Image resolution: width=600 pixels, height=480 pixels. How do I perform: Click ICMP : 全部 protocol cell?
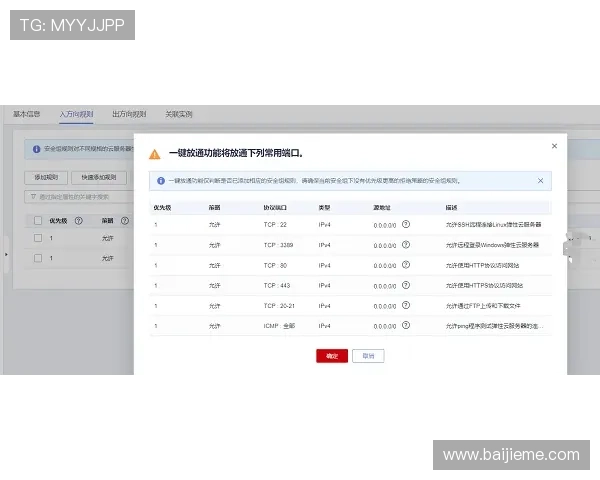coord(279,326)
